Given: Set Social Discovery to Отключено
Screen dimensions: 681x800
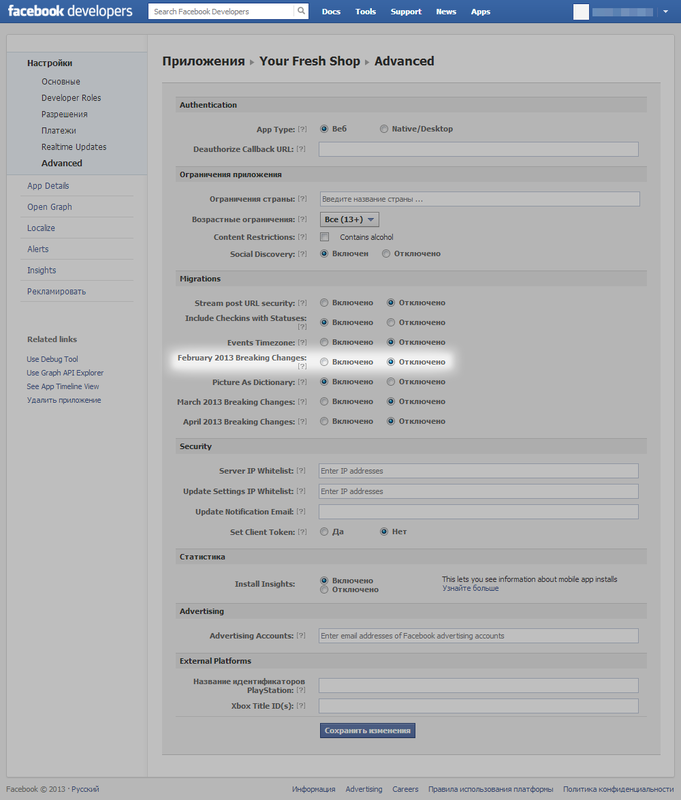Looking at the screenshot, I should (x=386, y=254).
